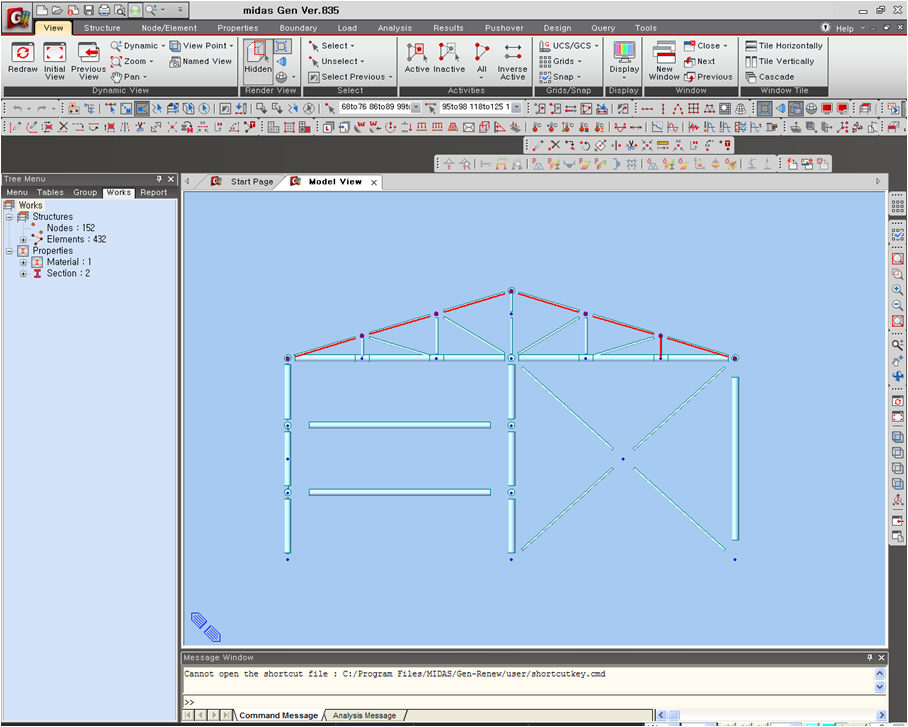908x727 pixels.
Task: Open the Tools ribbon tab
Action: (646, 28)
